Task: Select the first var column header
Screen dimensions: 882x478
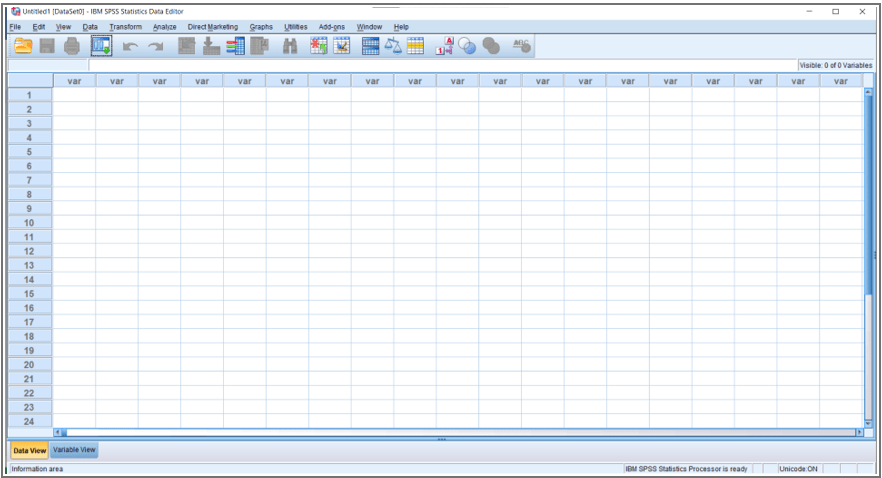Action: coord(74,81)
